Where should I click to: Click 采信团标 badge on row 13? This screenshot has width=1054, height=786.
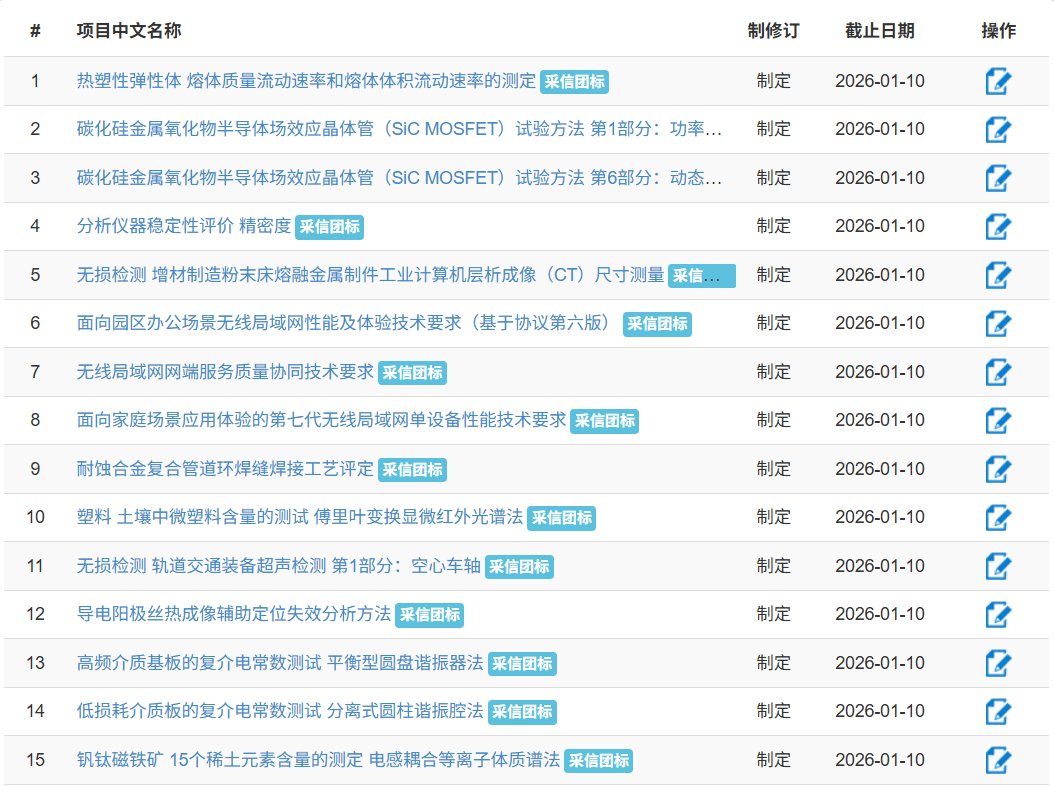[522, 663]
